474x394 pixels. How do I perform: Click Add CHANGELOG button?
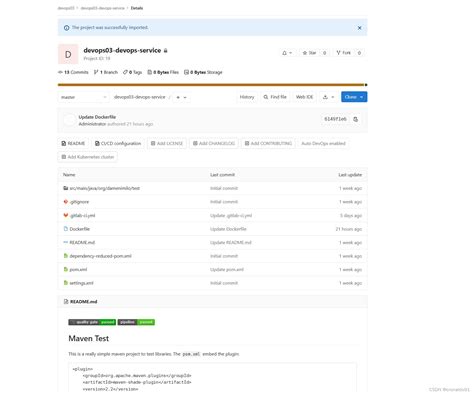tap(214, 143)
